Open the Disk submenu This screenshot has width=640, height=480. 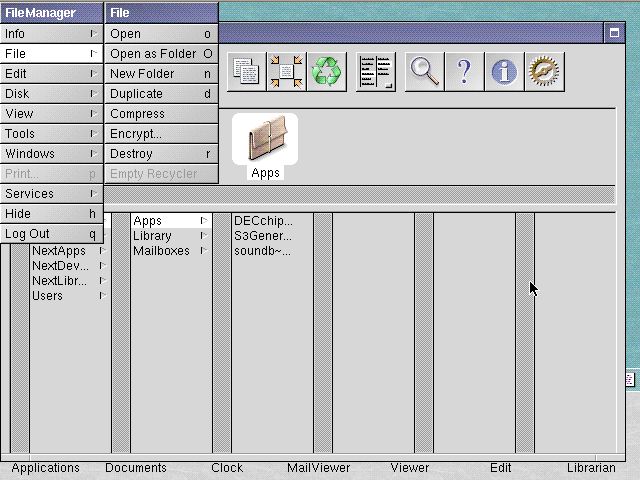[51, 94]
